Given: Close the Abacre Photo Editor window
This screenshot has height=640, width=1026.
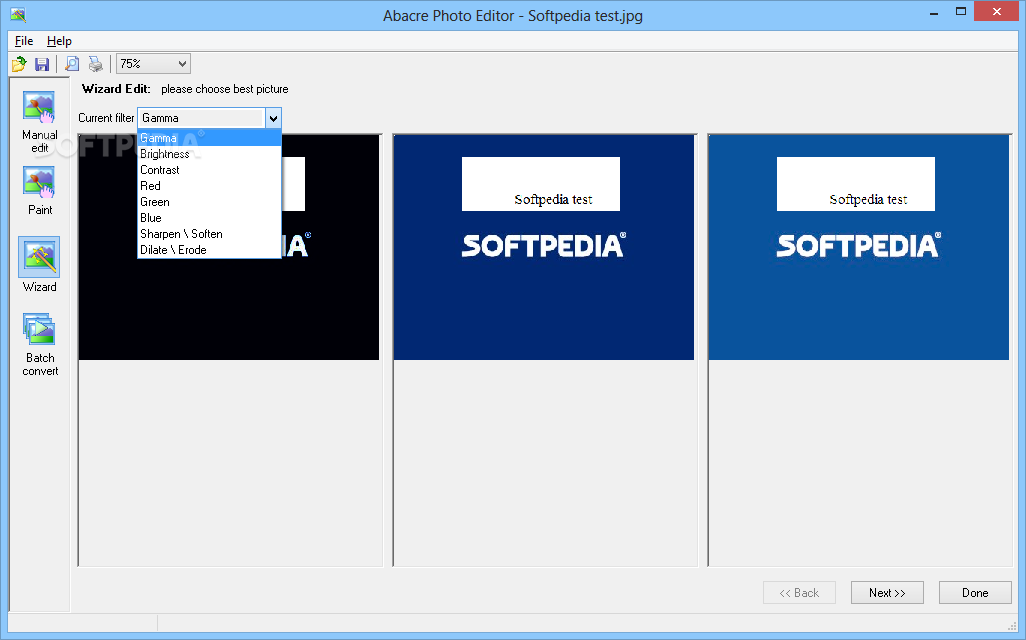Looking at the screenshot, I should (x=997, y=11).
